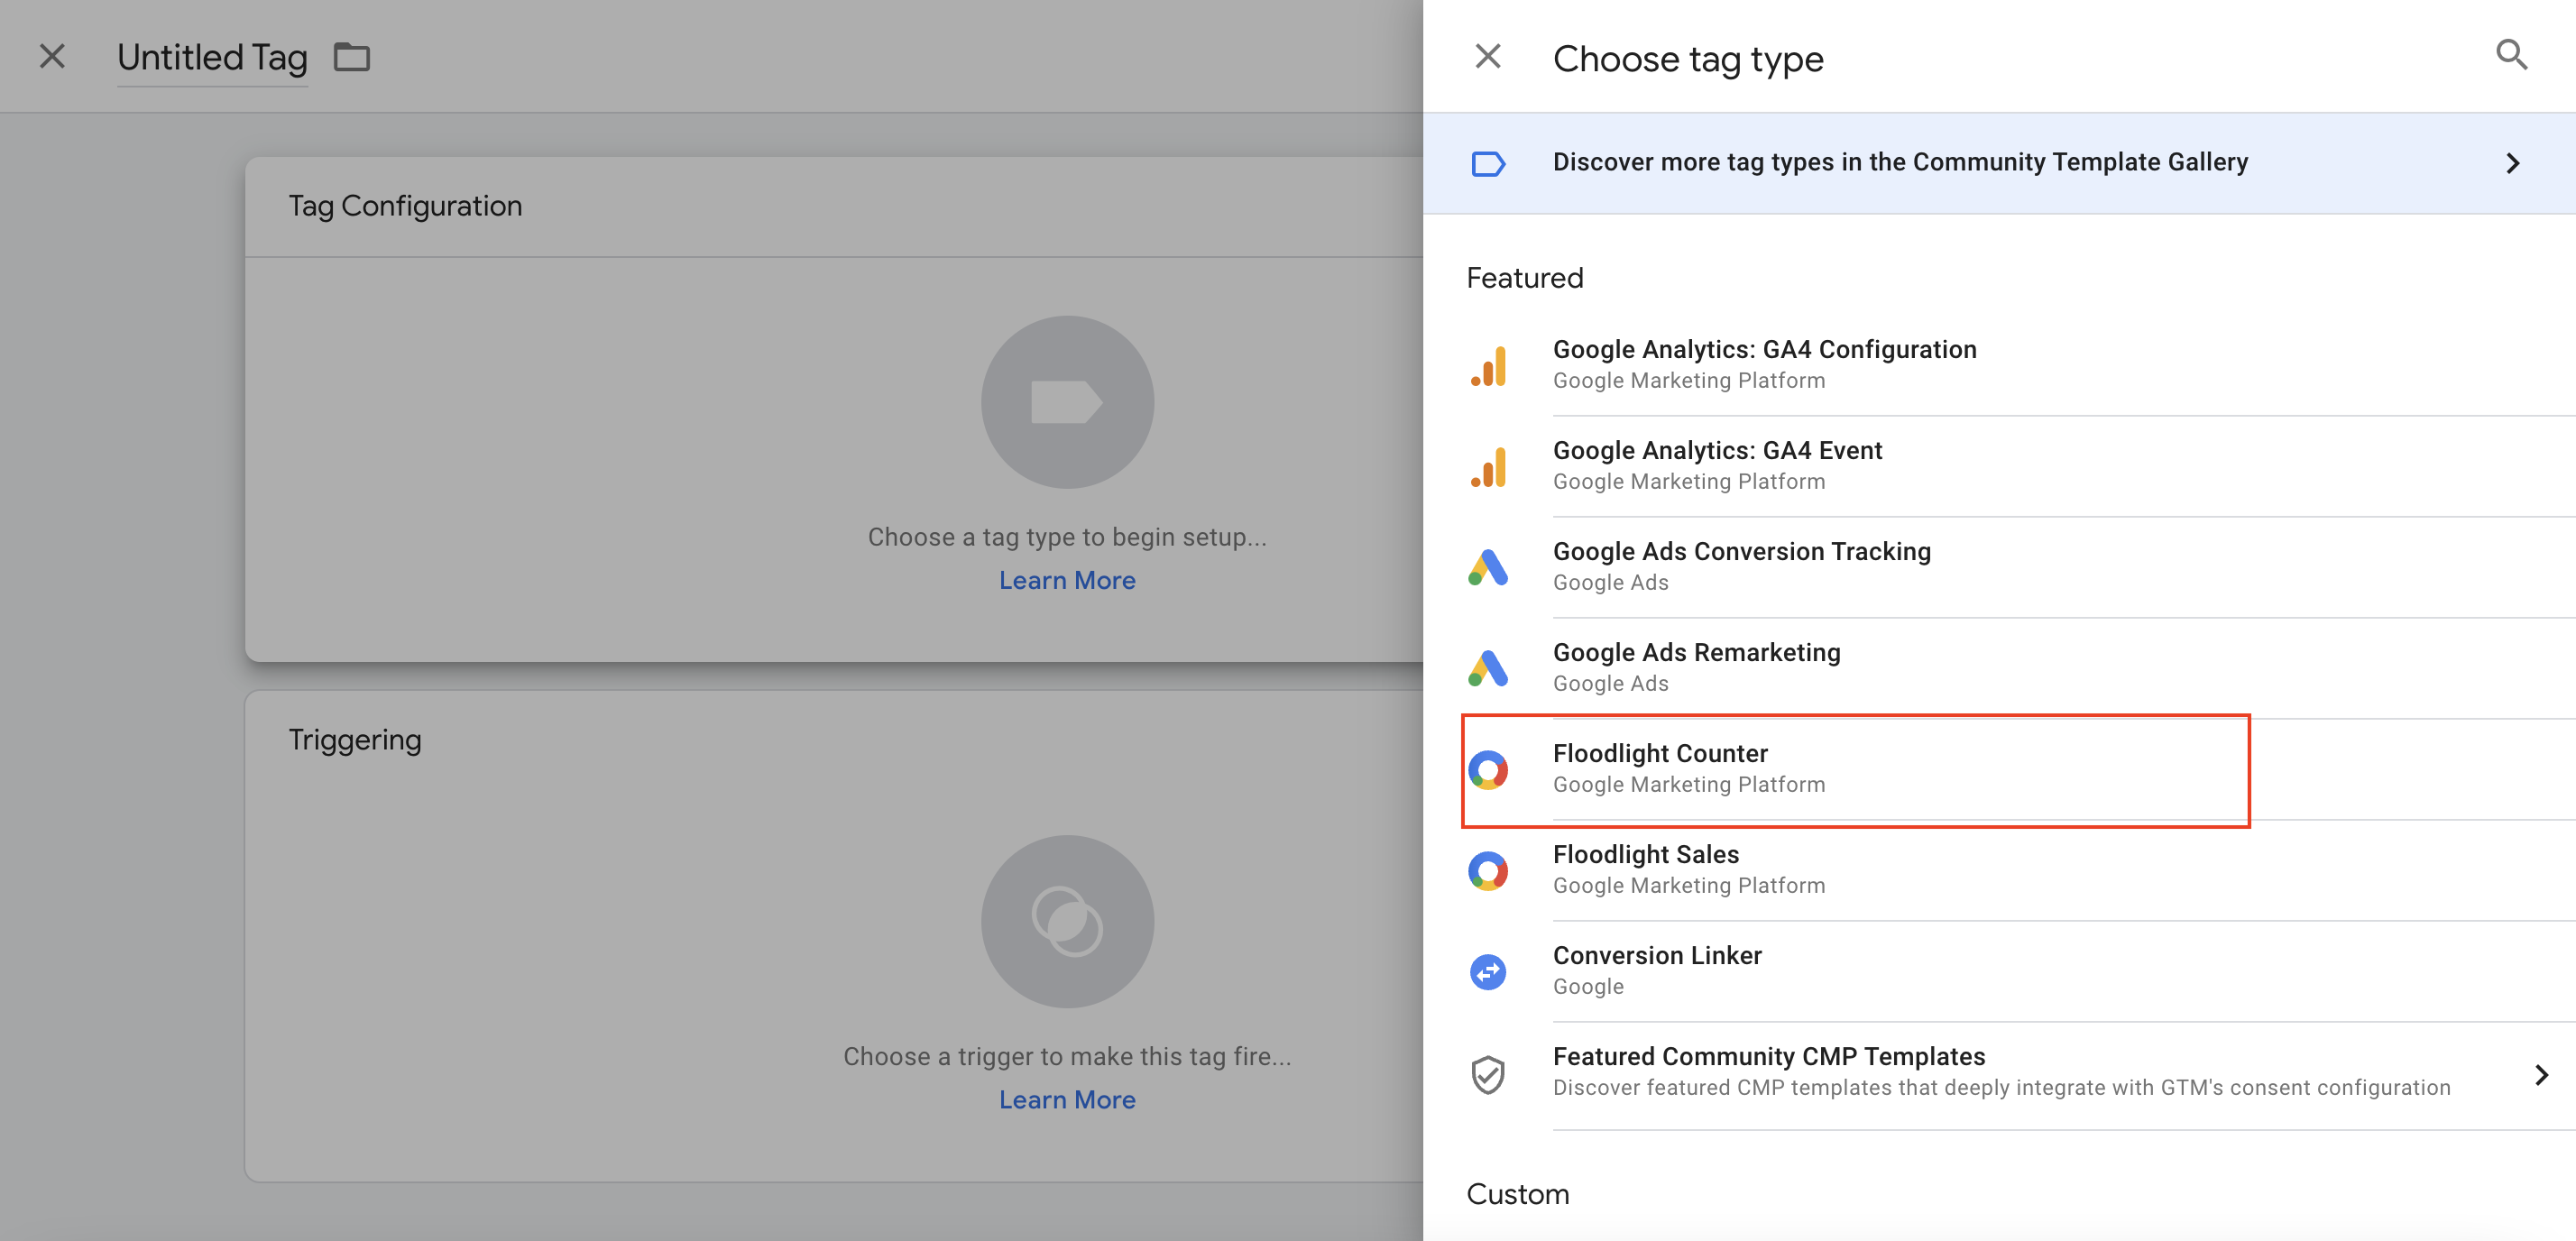Click the tag type placeholder circle
Screen dimensions: 2576x1241
pos(1067,402)
